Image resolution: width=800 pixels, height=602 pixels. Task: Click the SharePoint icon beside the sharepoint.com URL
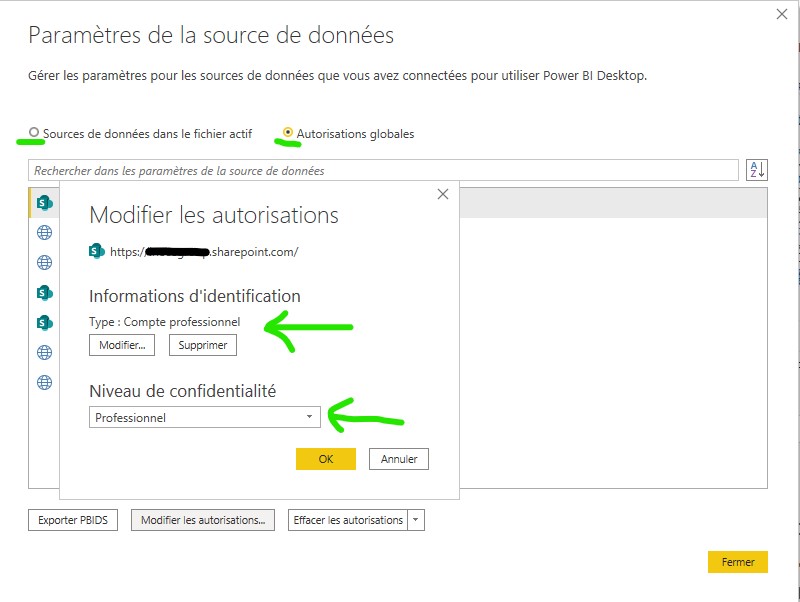(97, 251)
